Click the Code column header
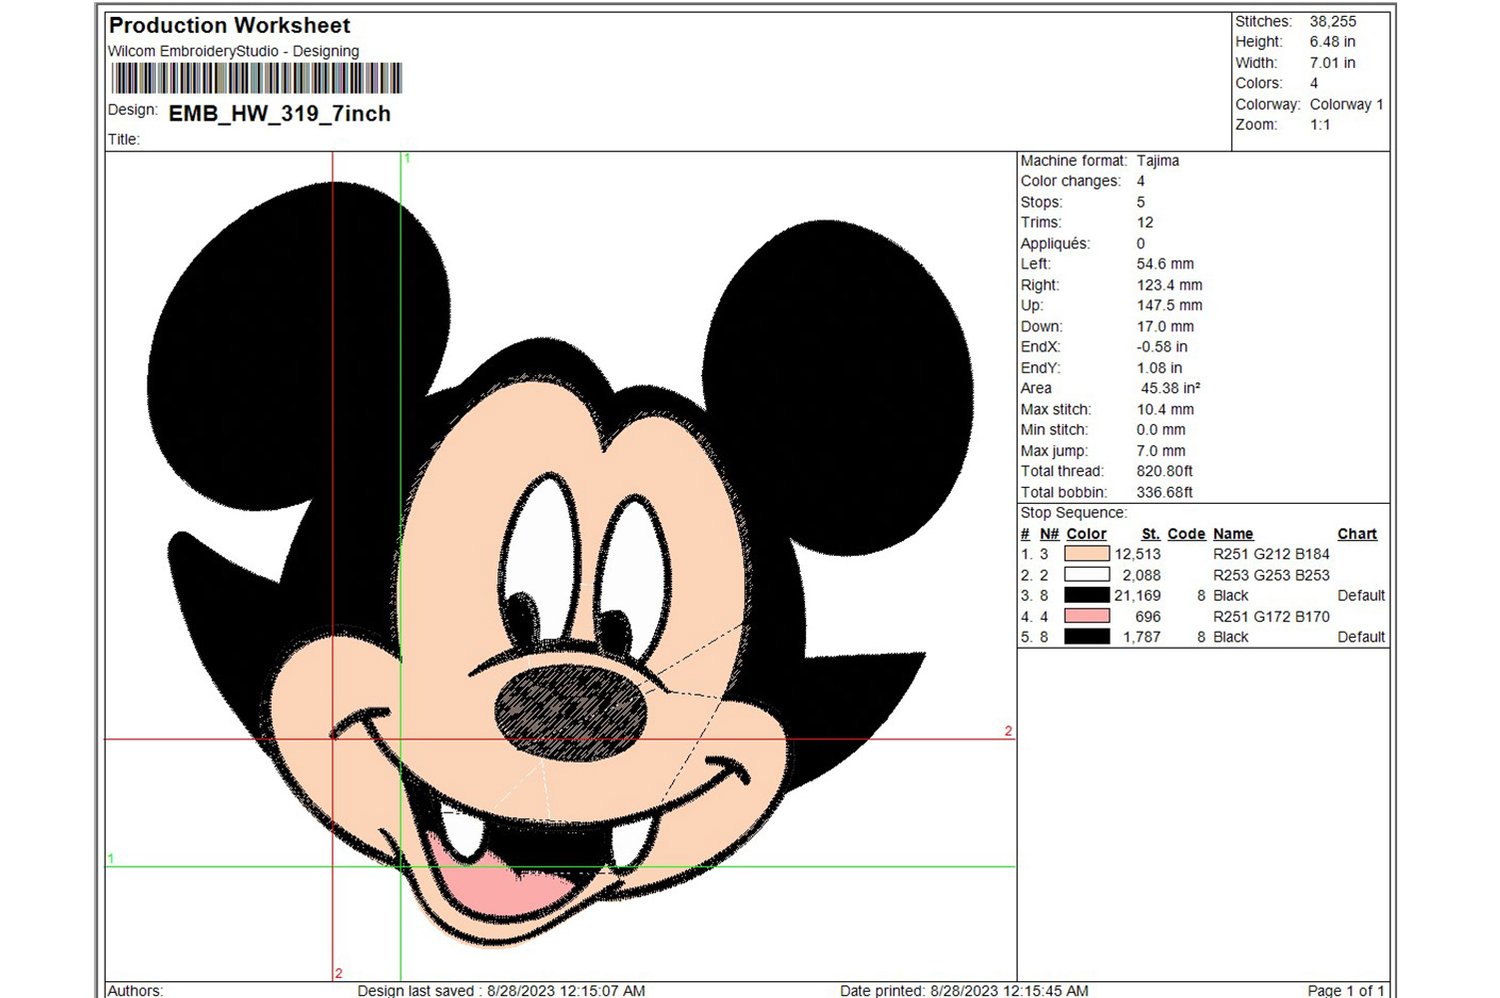The height and width of the screenshot is (998, 1500). click(x=1186, y=534)
